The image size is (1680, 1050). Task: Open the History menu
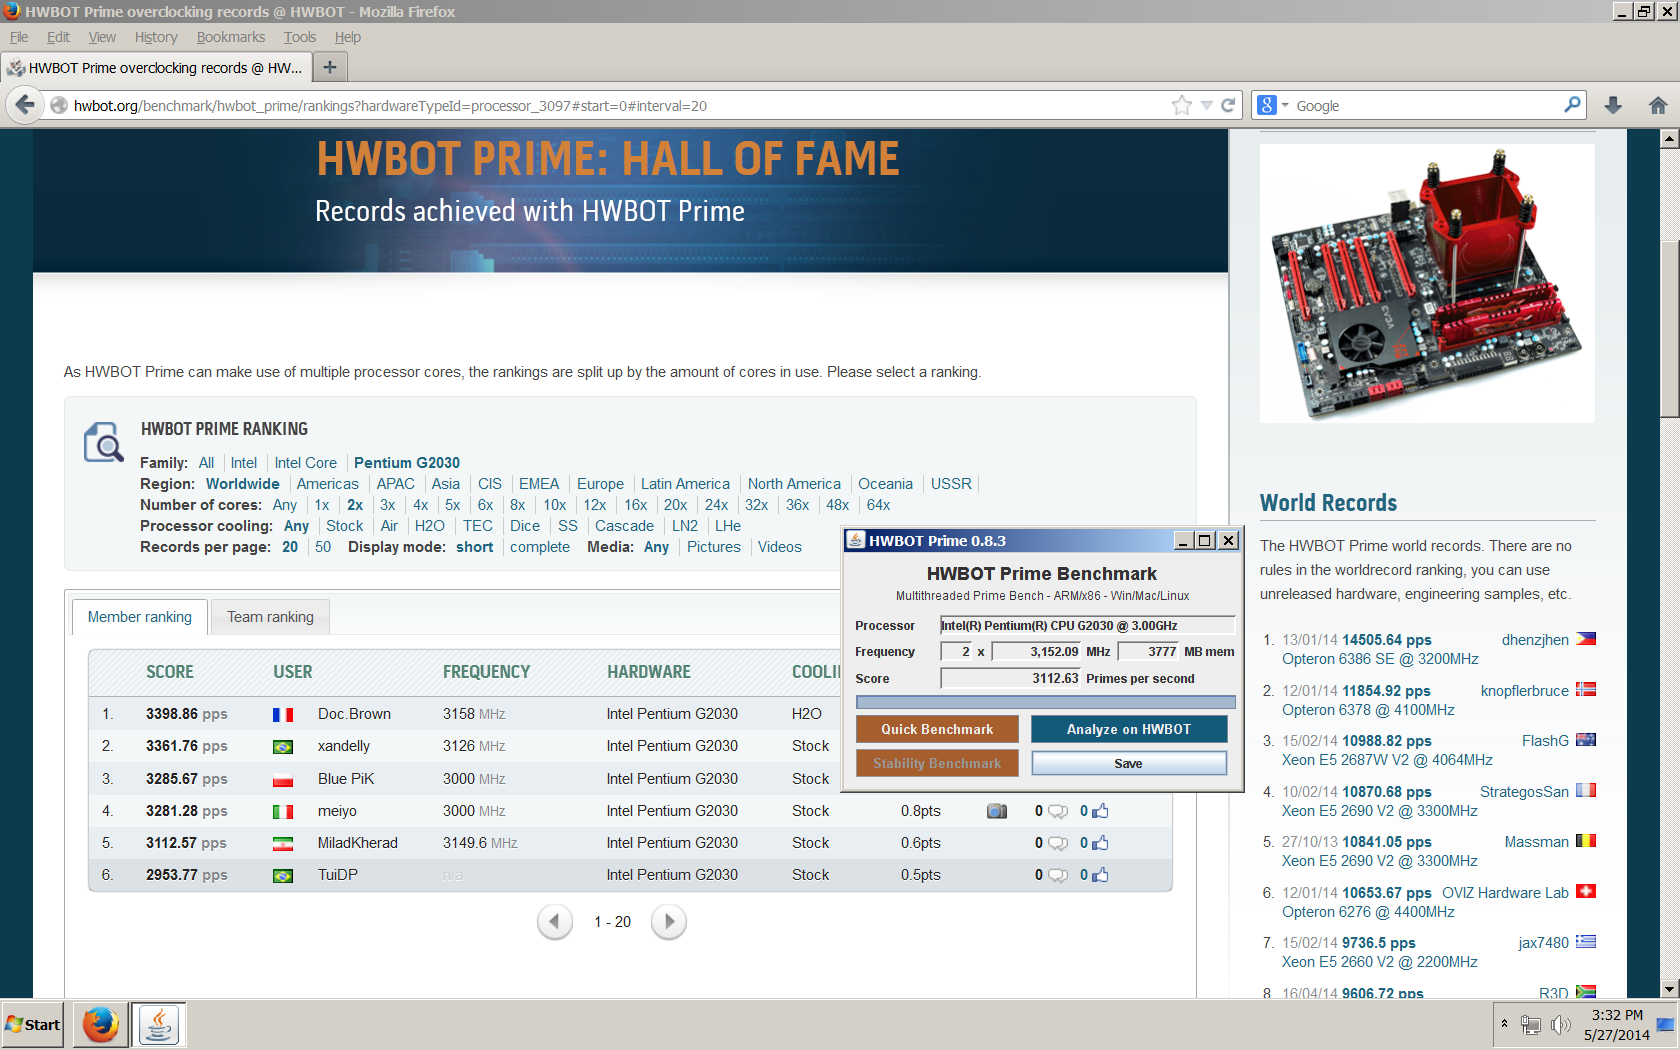[x=156, y=37]
